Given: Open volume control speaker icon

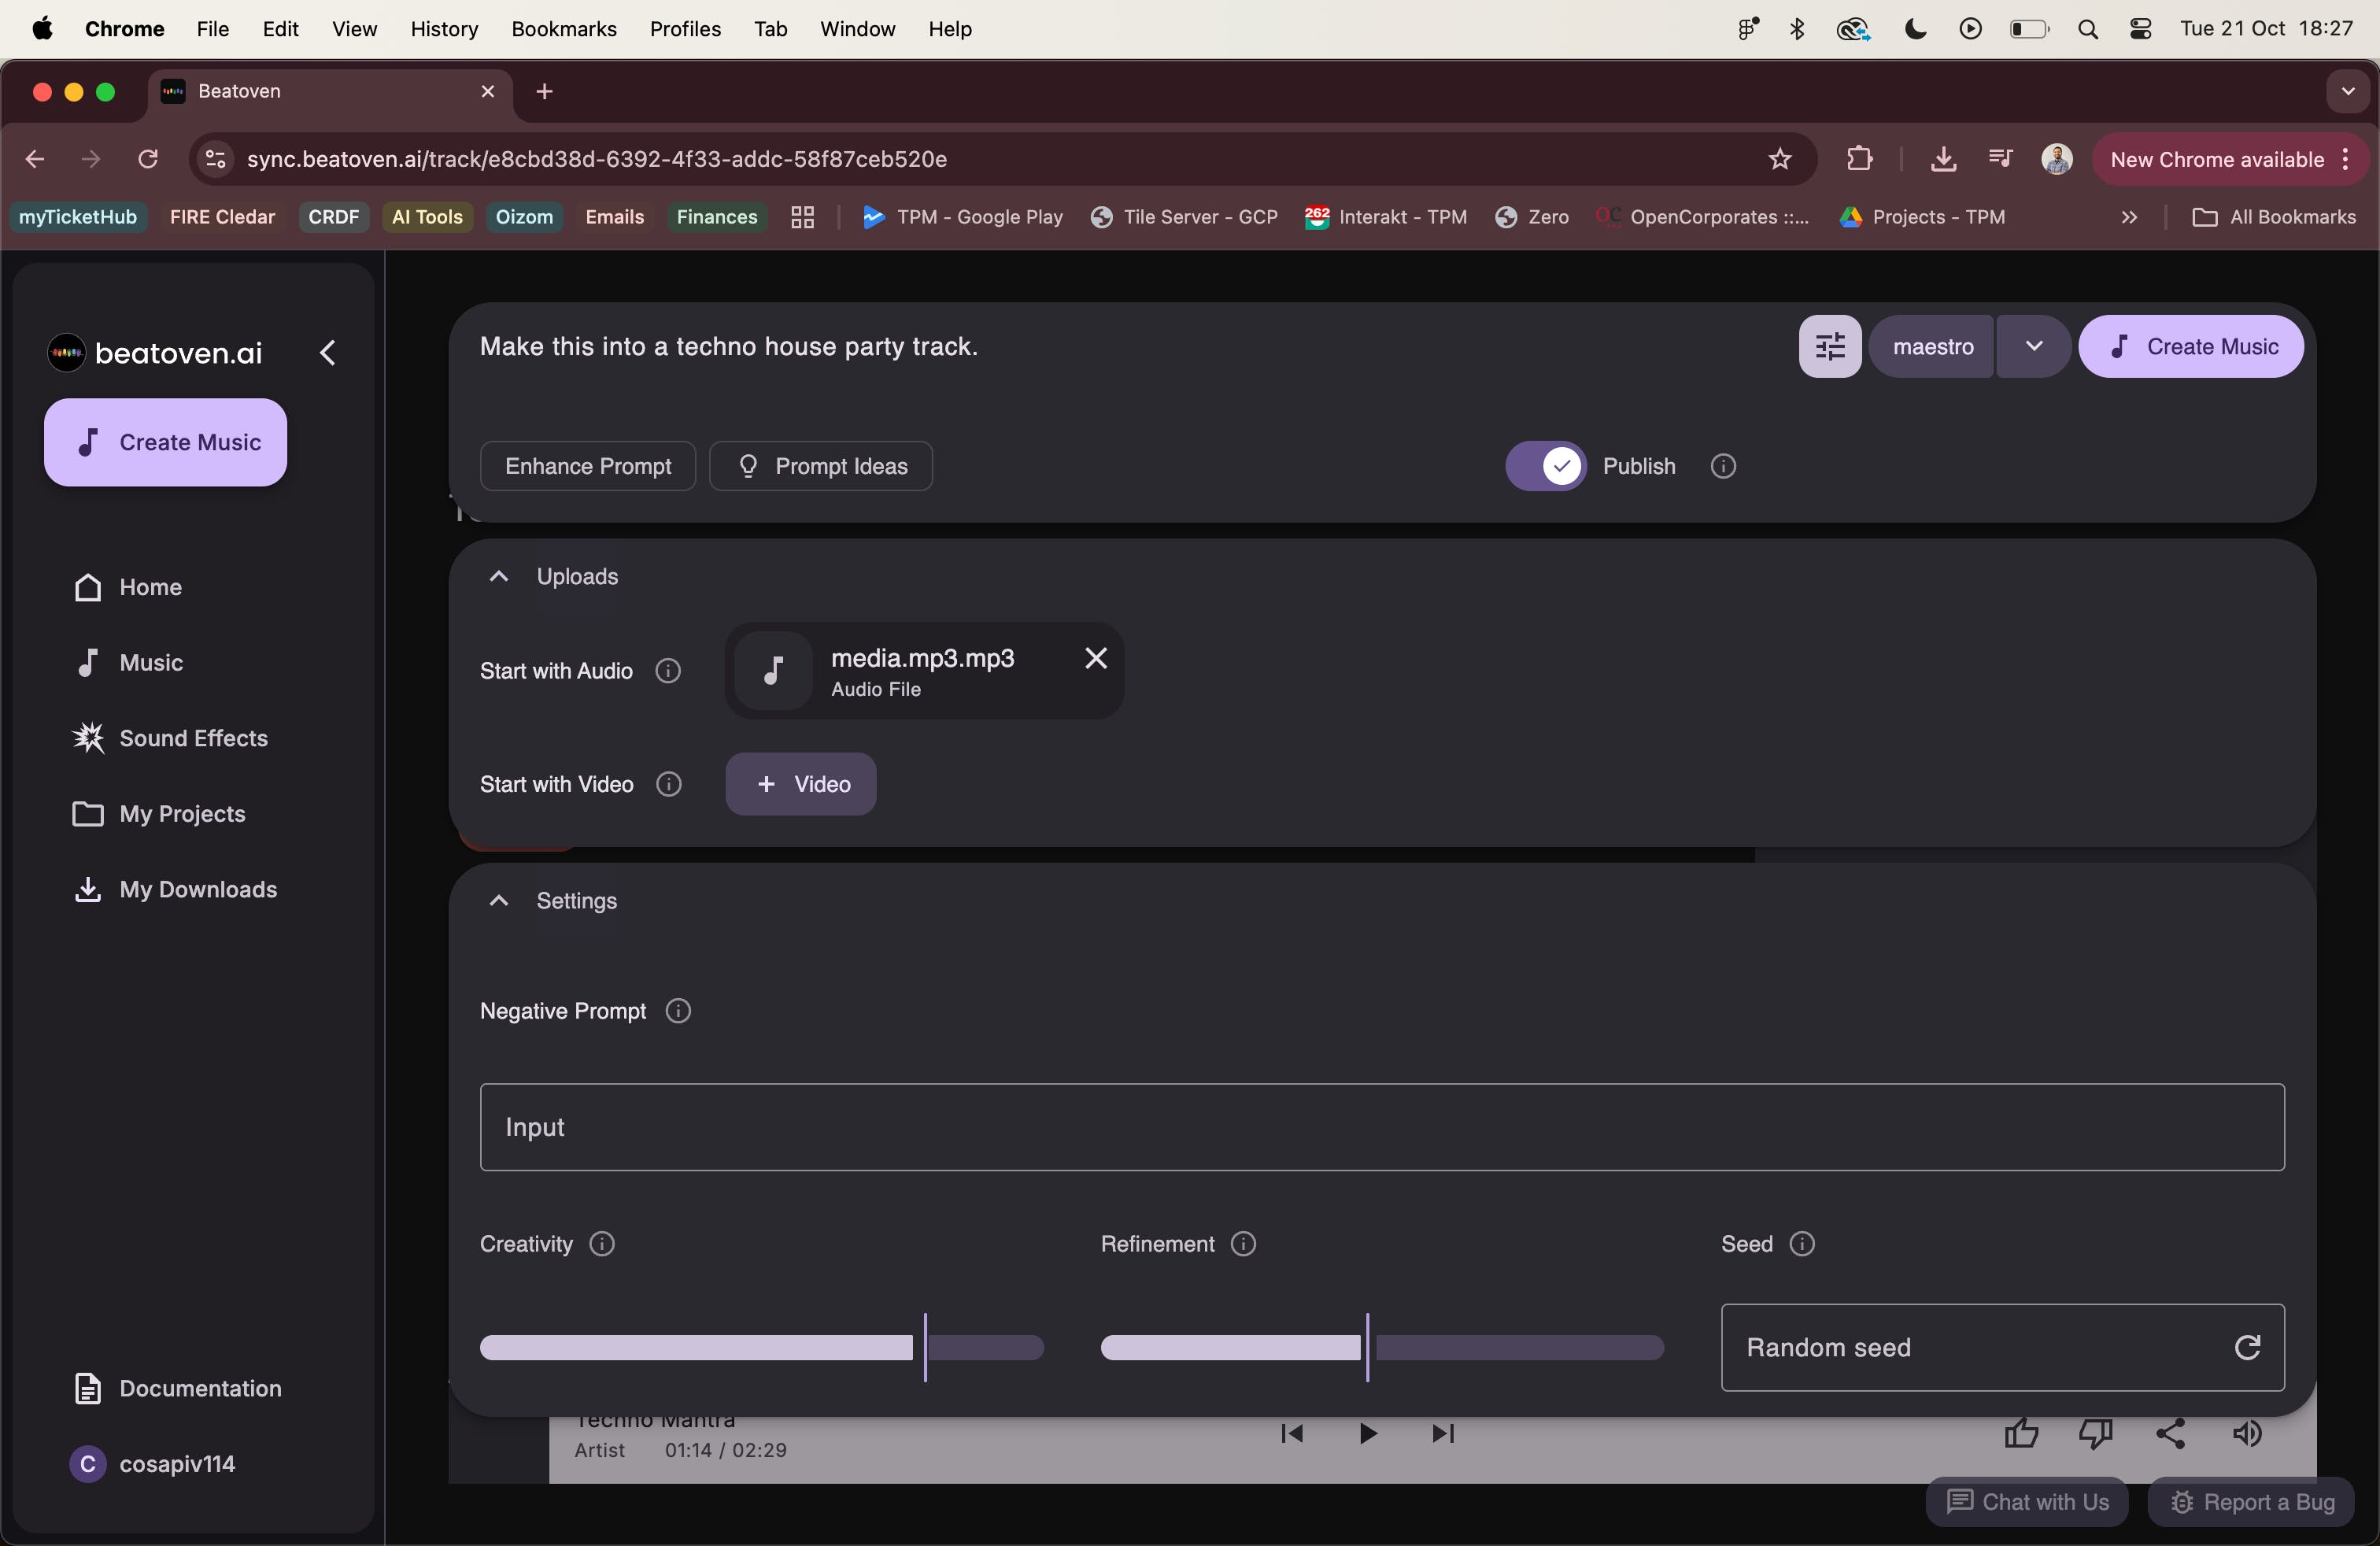Looking at the screenshot, I should (2246, 1433).
